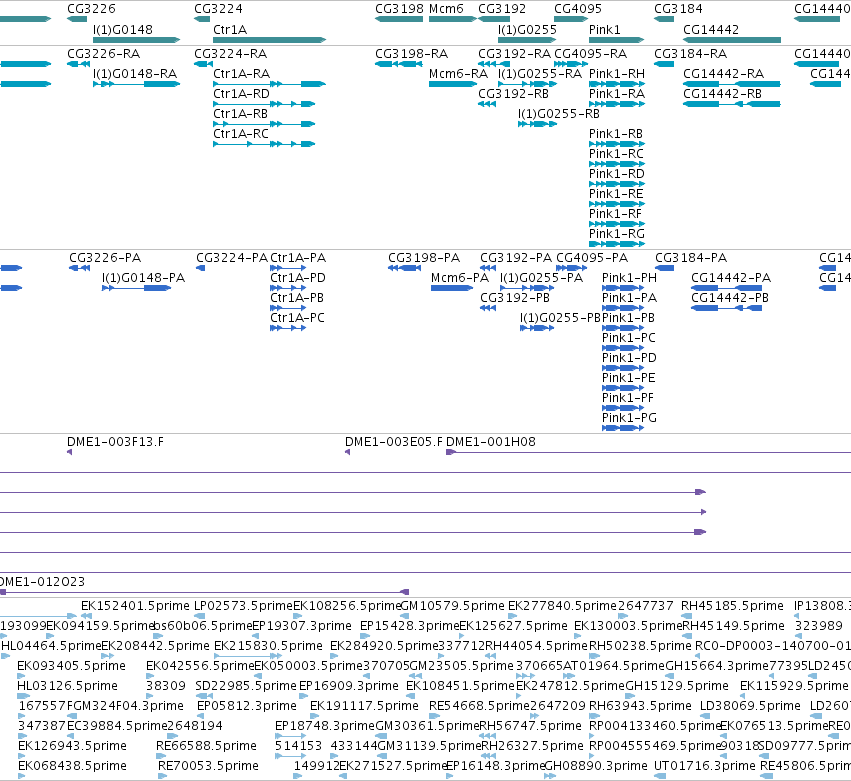Click protein l(1)G0255-PB
The image size is (851, 781).
(560, 318)
